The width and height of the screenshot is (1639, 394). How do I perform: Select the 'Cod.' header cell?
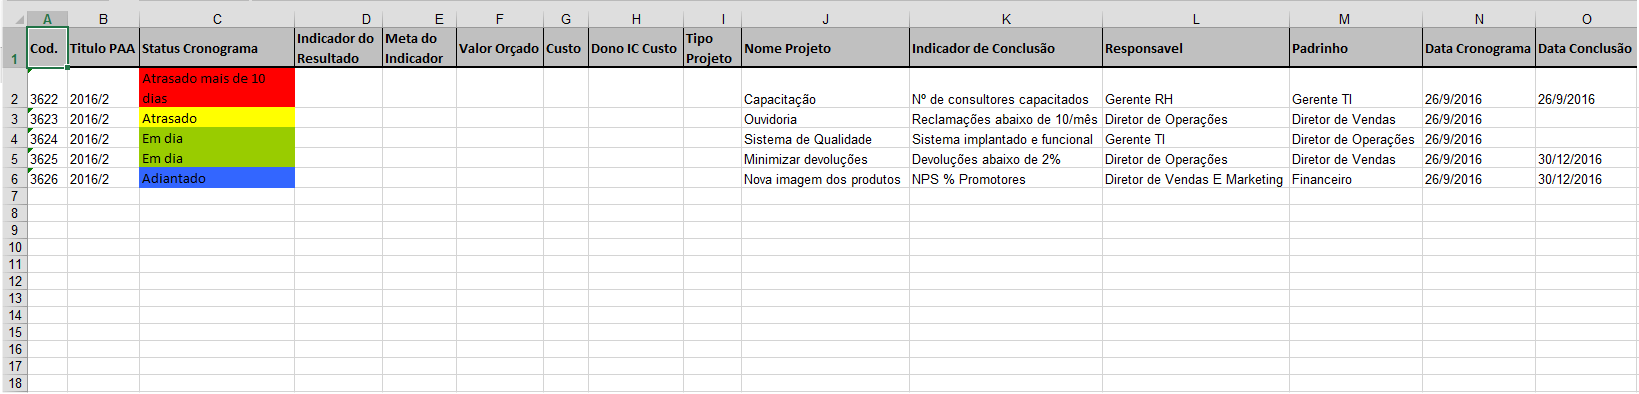pos(47,48)
